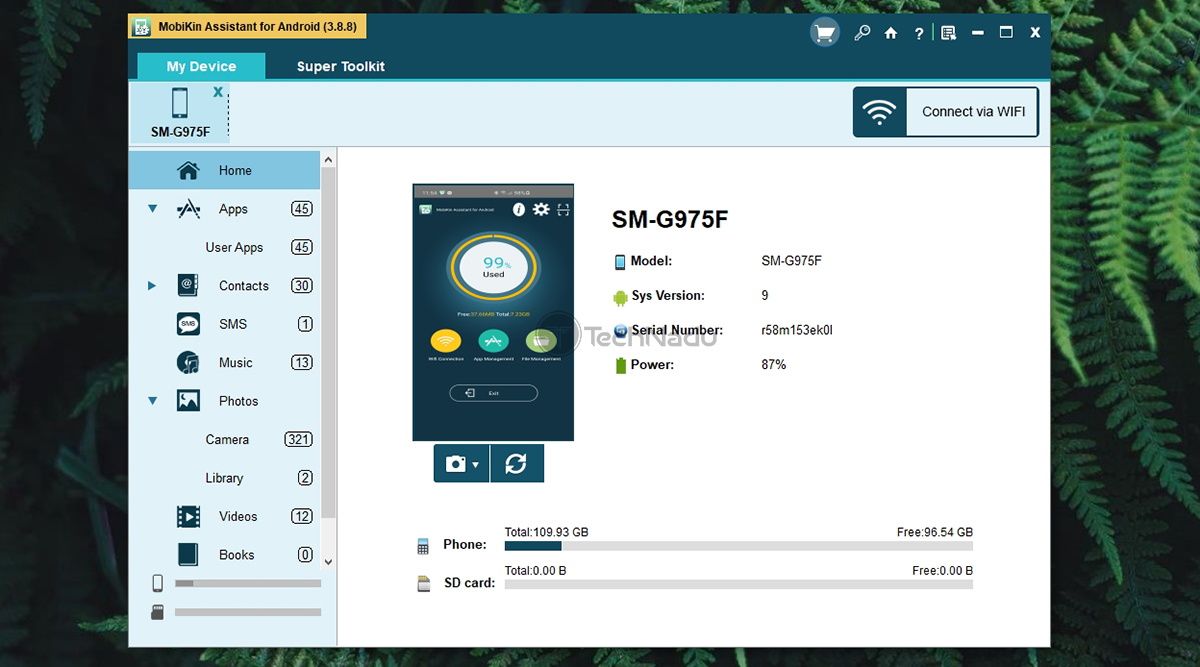Go to Home in the sidebar
Screen dimensions: 1200x667
pos(224,170)
